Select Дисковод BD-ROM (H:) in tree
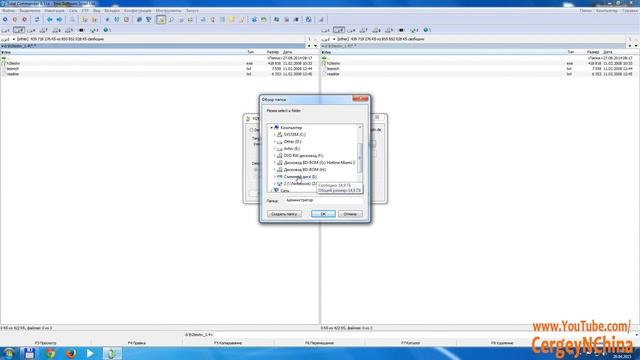 pos(304,169)
